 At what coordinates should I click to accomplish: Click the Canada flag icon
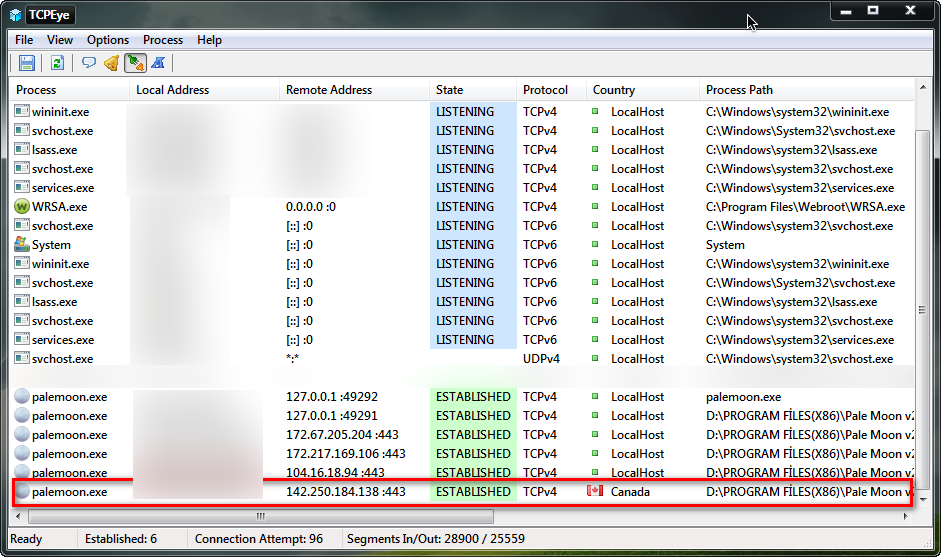coord(595,491)
